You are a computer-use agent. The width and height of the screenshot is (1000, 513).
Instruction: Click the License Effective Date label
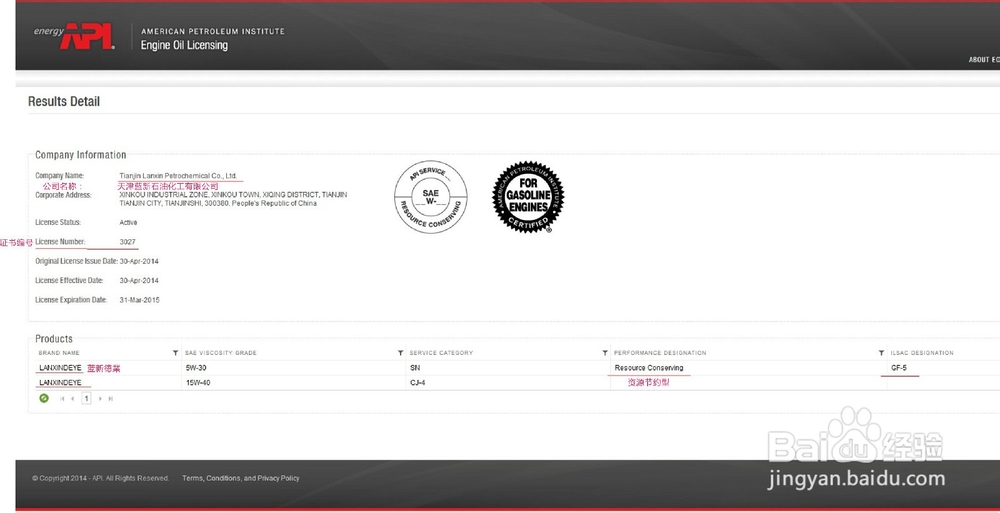tap(70, 281)
